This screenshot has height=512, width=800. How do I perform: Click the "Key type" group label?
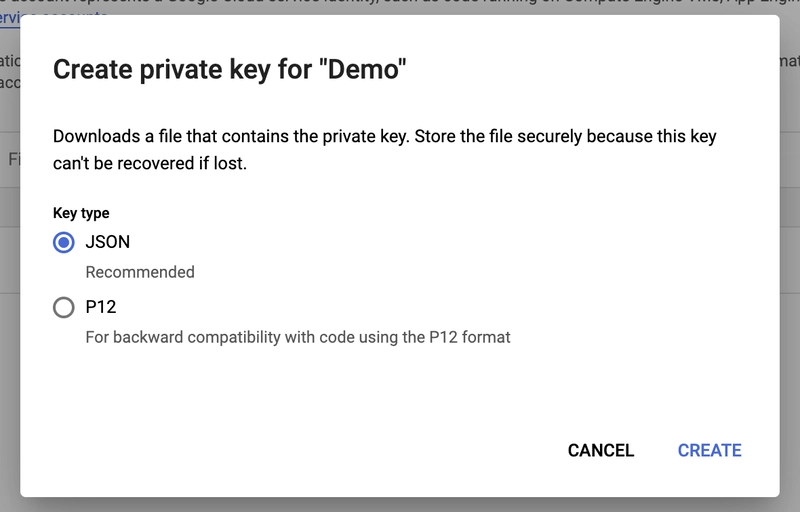[x=81, y=213]
